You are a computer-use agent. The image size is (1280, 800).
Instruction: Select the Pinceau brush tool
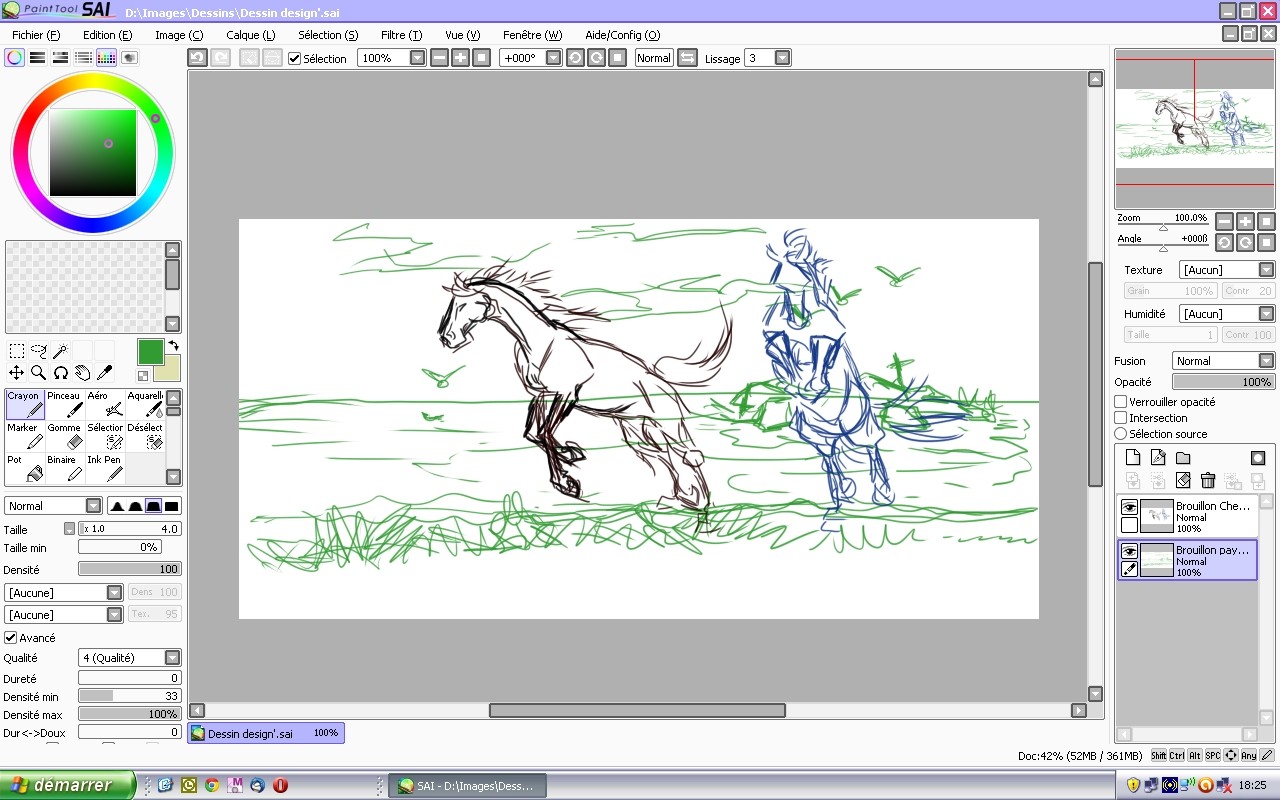pyautogui.click(x=65, y=404)
